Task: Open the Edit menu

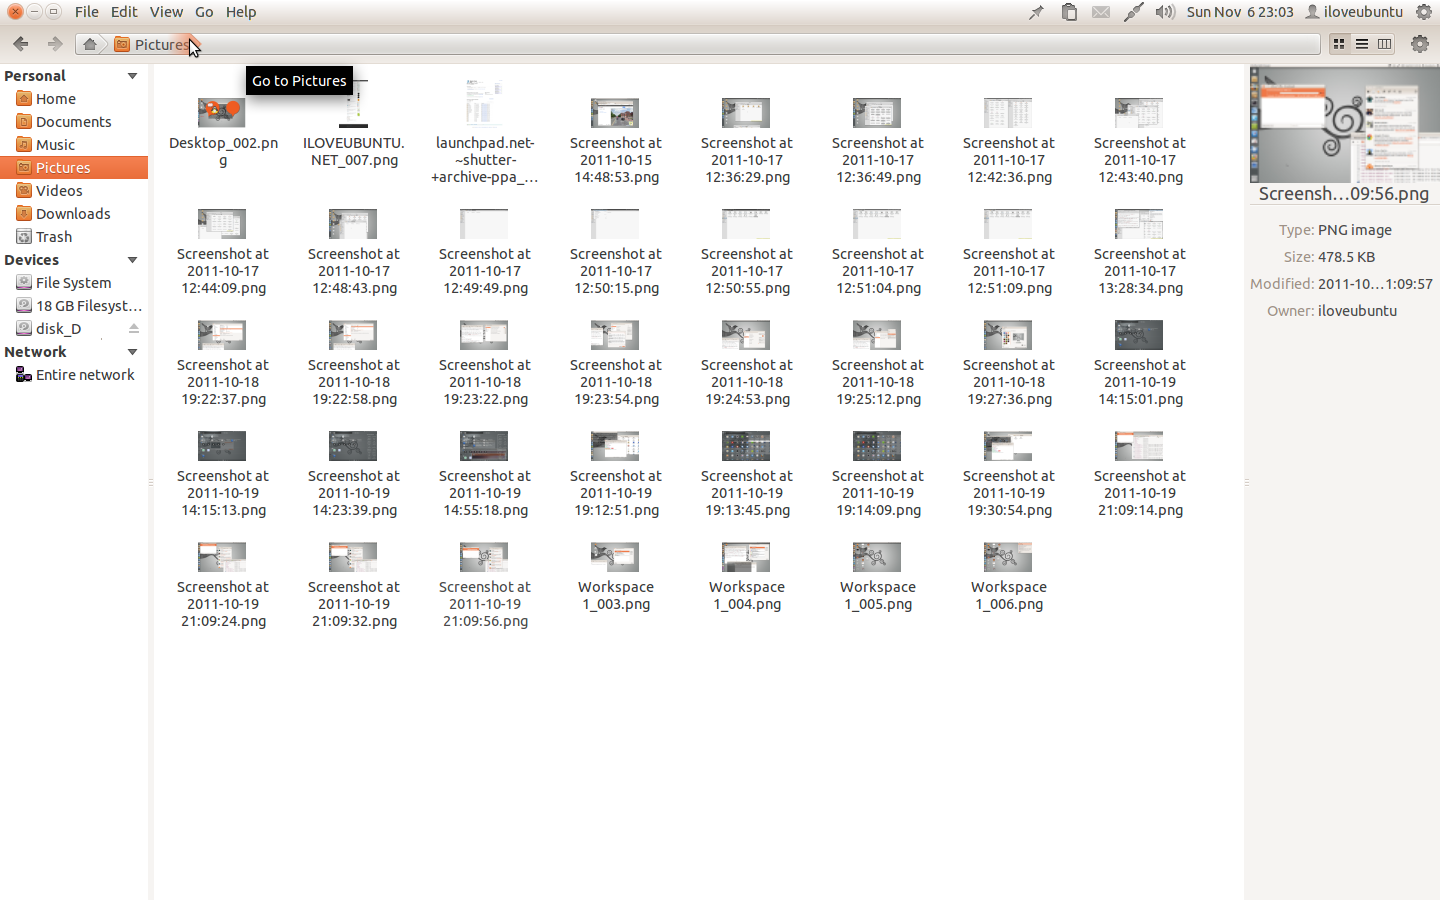Action: (x=124, y=12)
